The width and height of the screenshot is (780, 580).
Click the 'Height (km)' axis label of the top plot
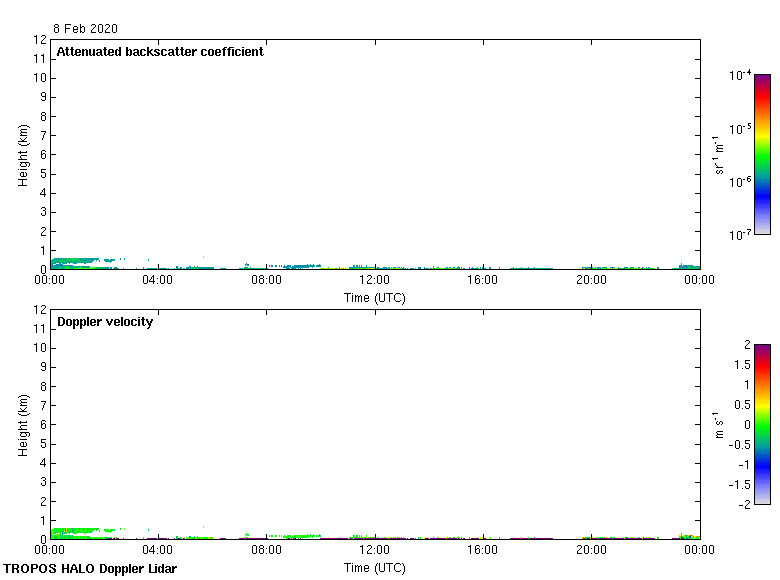[23, 154]
